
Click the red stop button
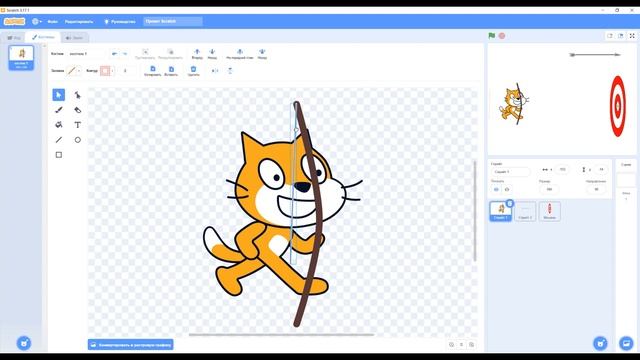pyautogui.click(x=502, y=36)
